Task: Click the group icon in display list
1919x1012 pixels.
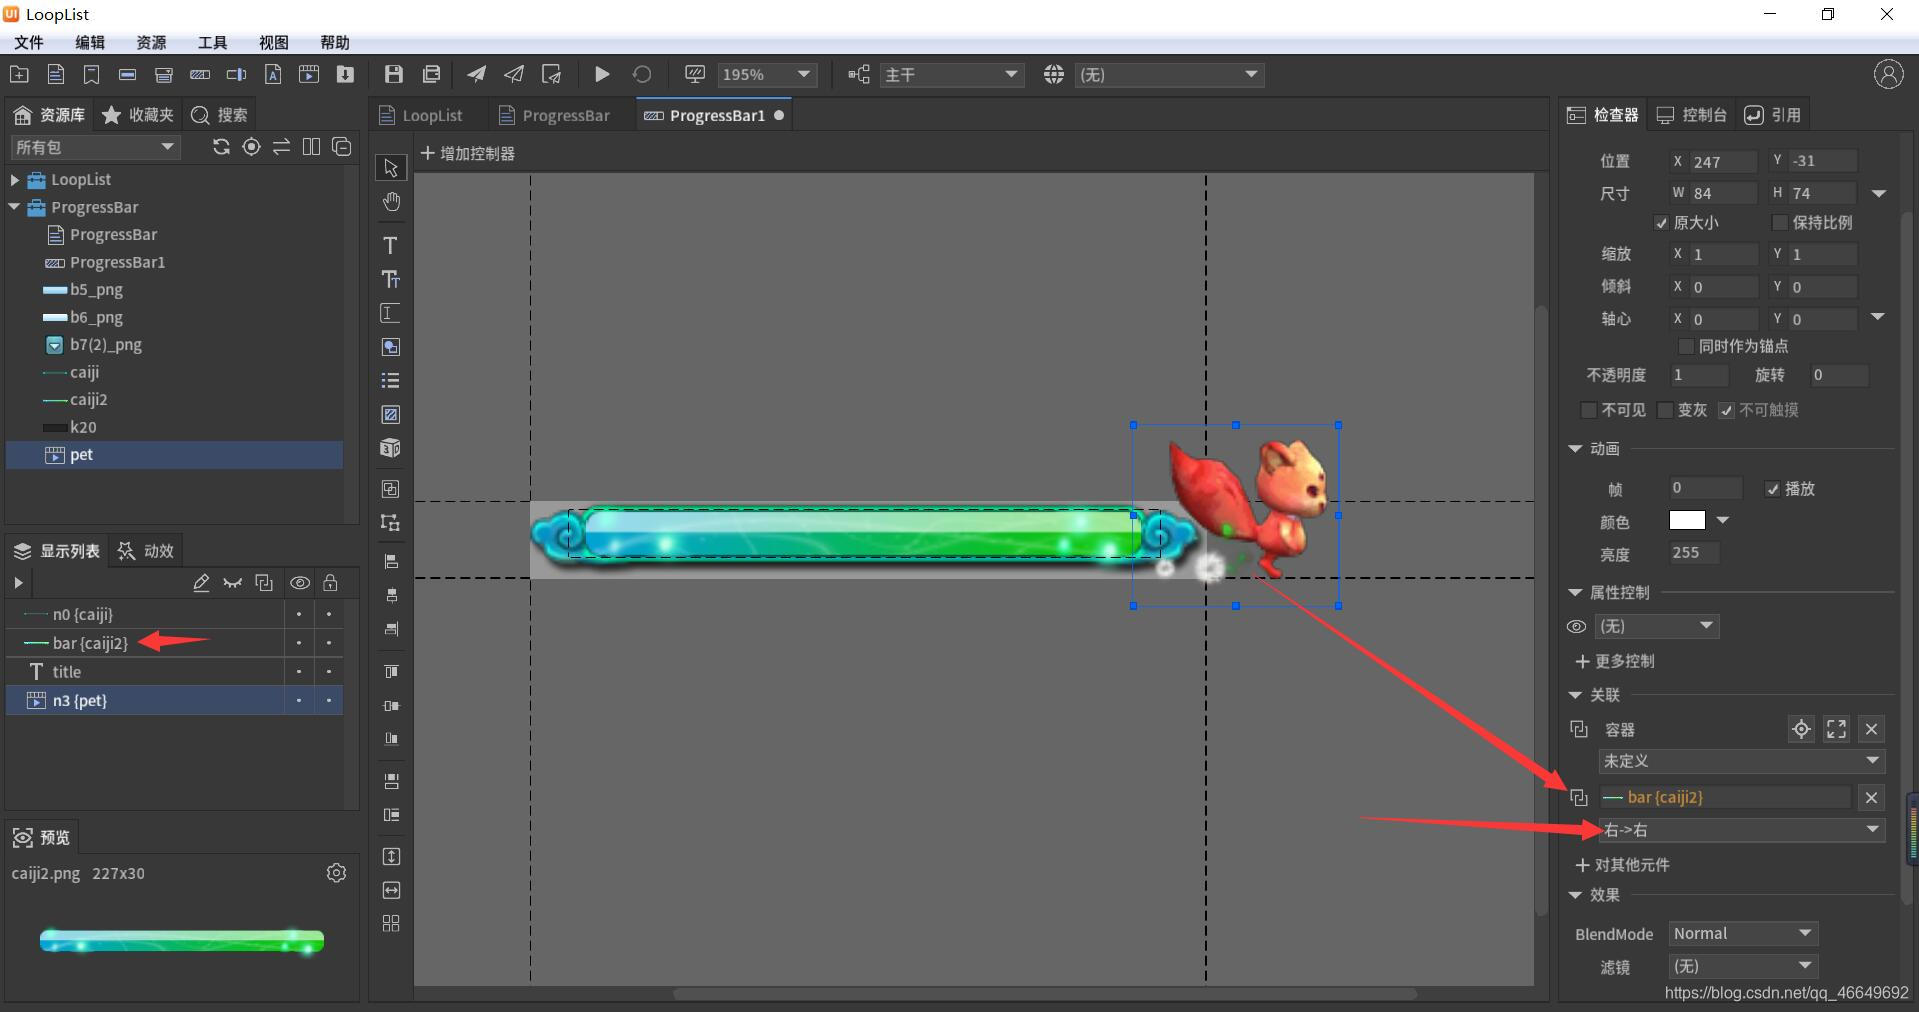Action: click(264, 583)
